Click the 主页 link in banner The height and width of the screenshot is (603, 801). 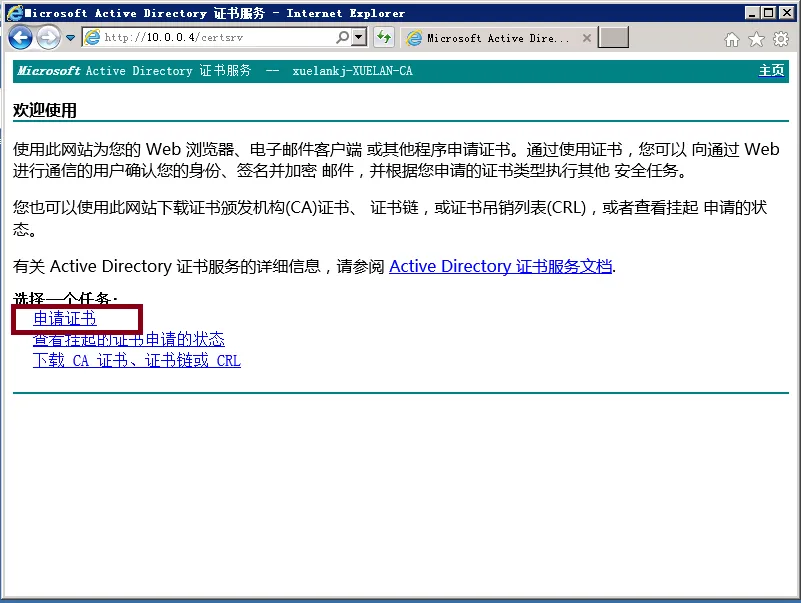pyautogui.click(x=771, y=70)
